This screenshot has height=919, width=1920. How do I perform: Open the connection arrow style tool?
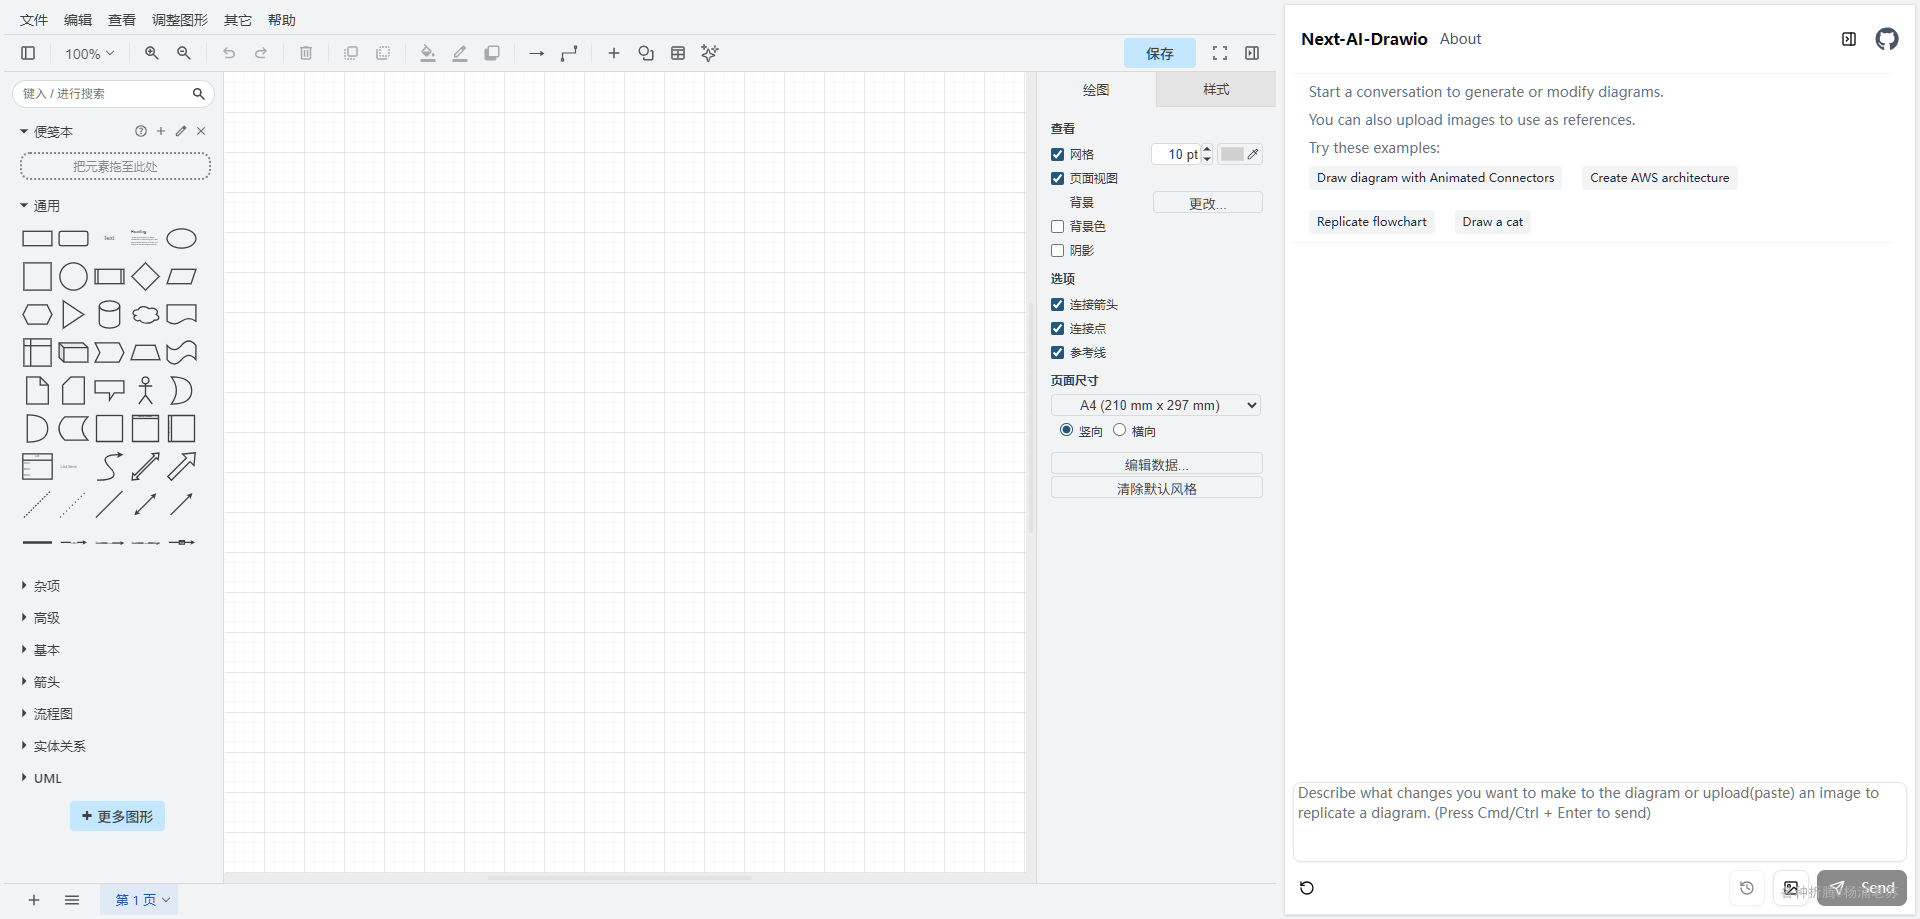point(537,53)
